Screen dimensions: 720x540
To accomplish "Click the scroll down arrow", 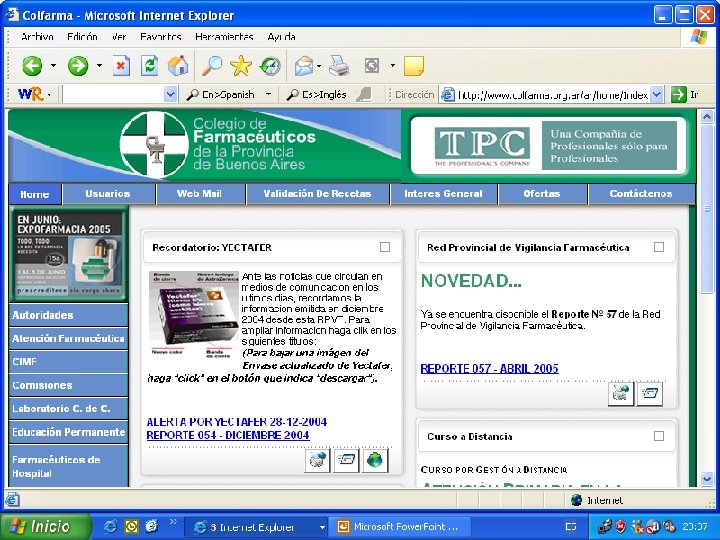I will (x=707, y=479).
